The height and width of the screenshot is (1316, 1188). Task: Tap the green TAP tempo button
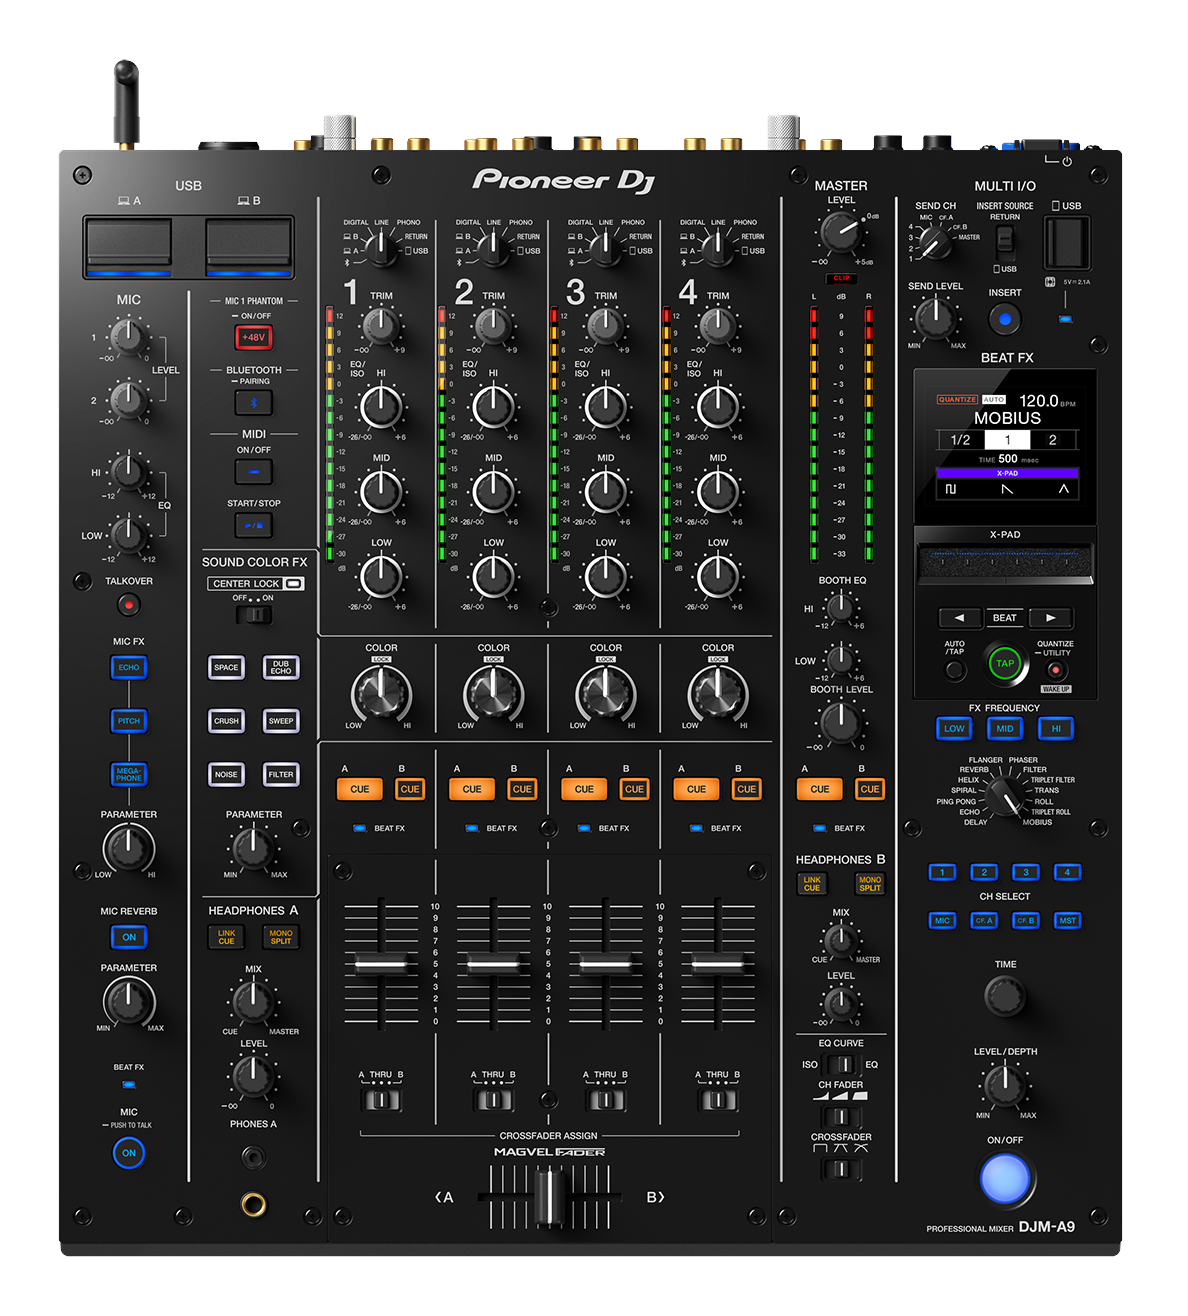pyautogui.click(x=1005, y=663)
